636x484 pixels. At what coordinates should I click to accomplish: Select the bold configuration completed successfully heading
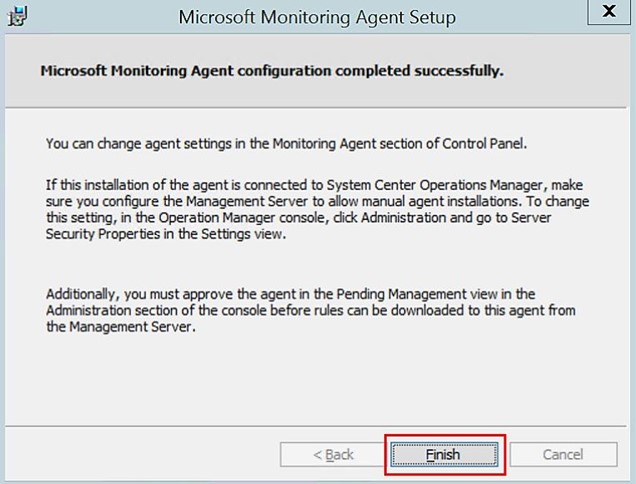pos(272,71)
